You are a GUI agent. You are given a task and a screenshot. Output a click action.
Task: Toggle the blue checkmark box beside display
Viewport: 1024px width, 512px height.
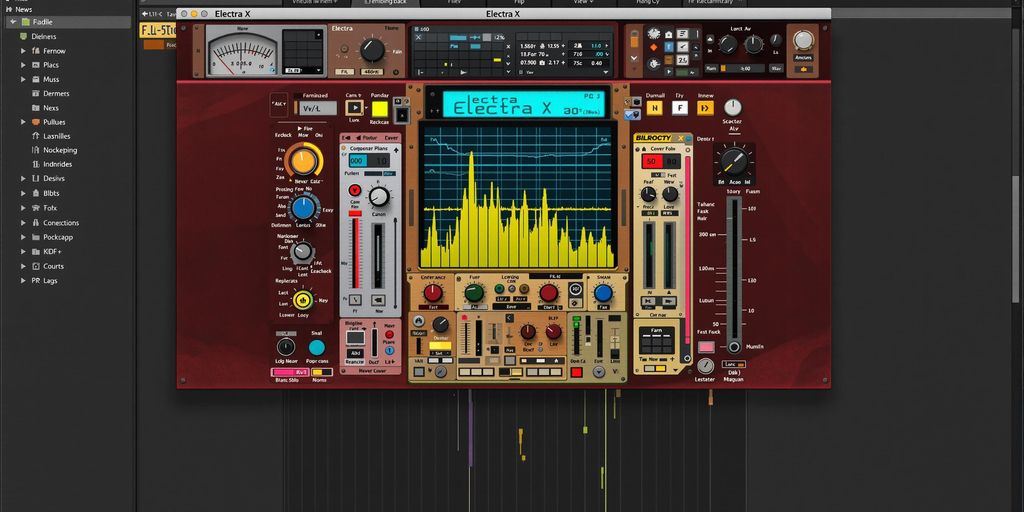(632, 115)
